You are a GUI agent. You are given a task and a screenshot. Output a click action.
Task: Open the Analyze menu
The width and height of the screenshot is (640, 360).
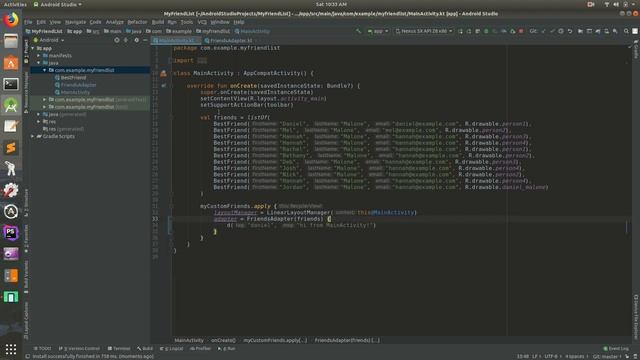pyautogui.click(x=115, y=22)
